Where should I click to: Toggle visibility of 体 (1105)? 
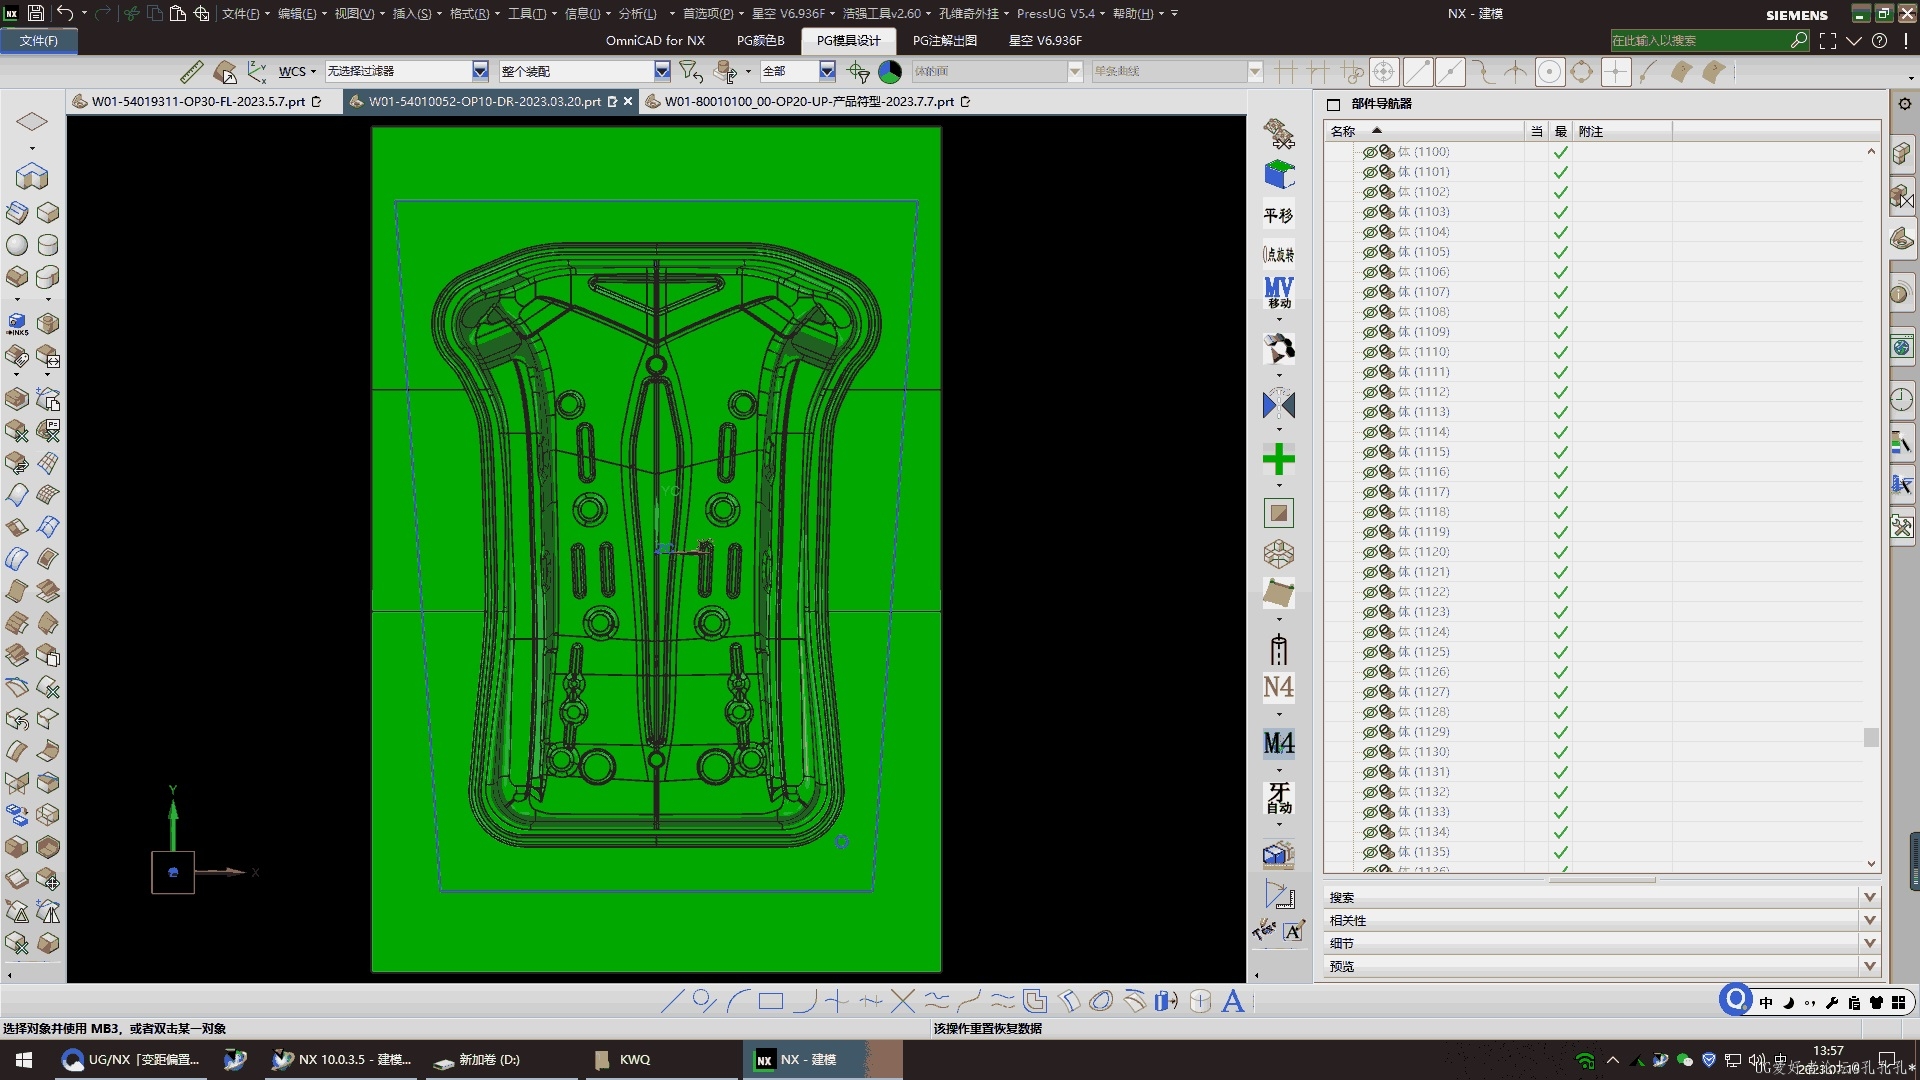1370,252
